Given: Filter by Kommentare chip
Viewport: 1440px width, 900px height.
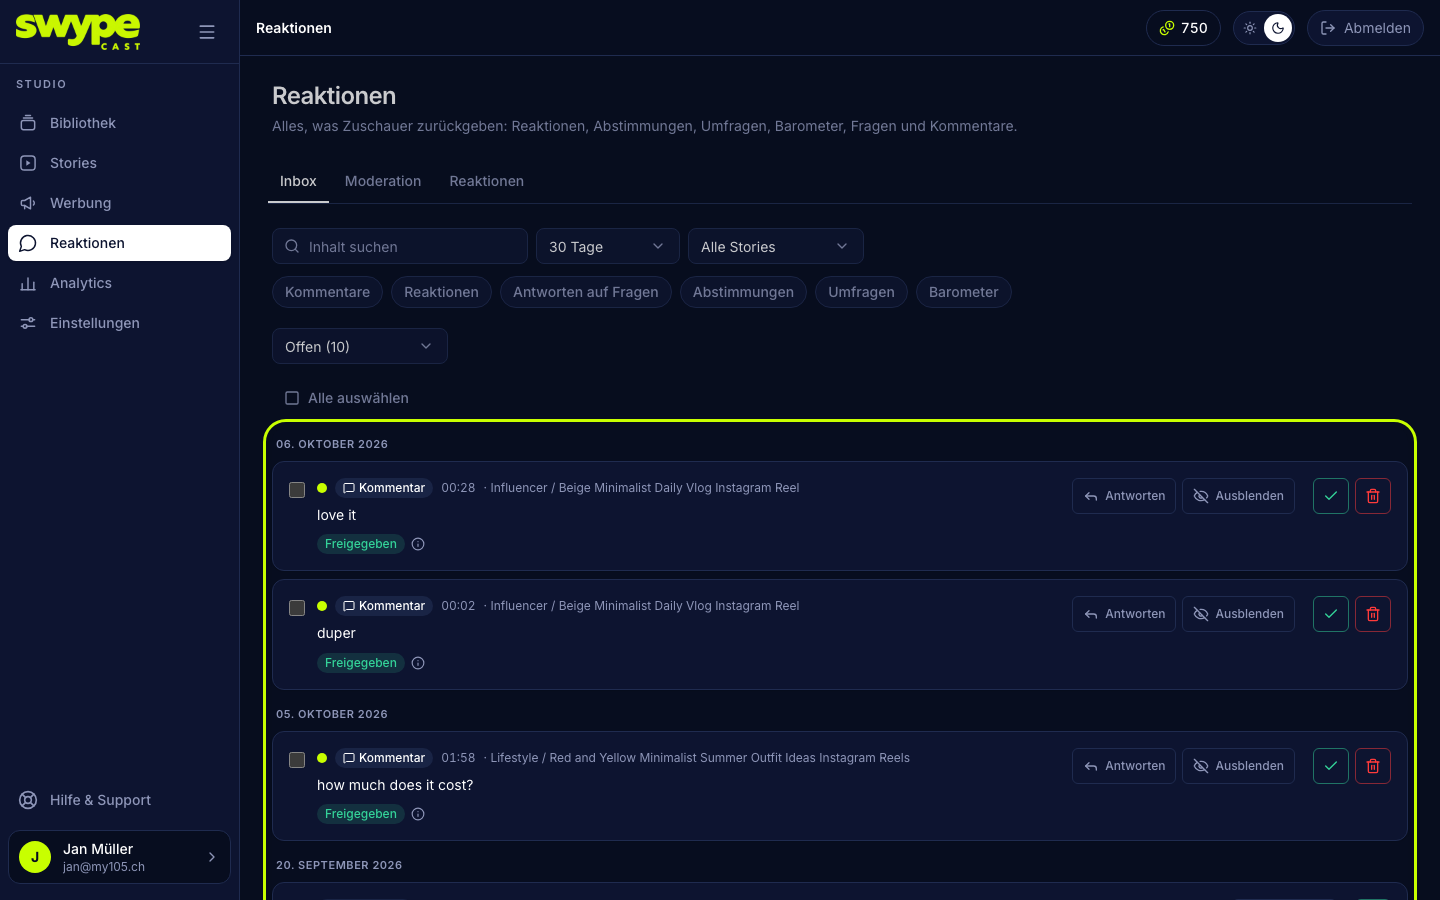Looking at the screenshot, I should 327,292.
